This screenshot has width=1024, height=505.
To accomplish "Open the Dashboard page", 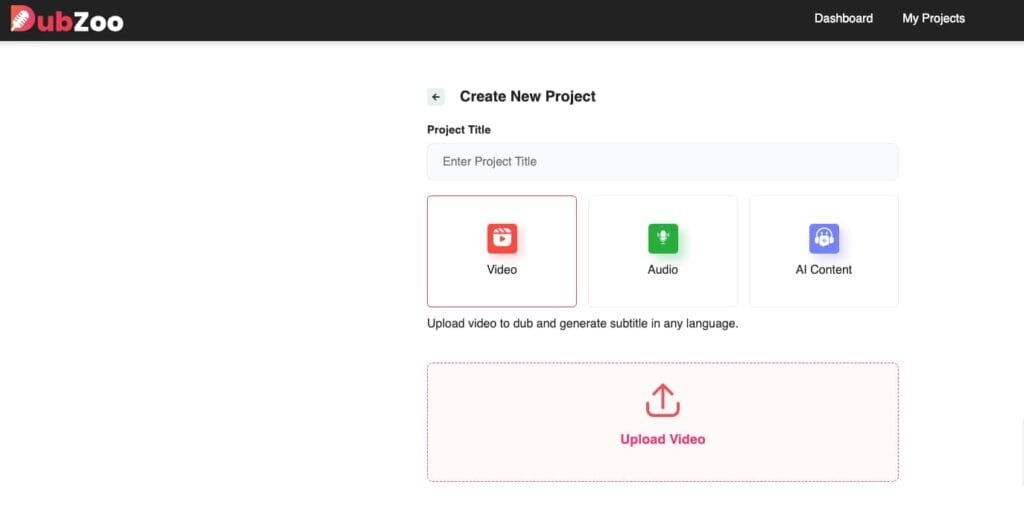I will click(x=843, y=18).
